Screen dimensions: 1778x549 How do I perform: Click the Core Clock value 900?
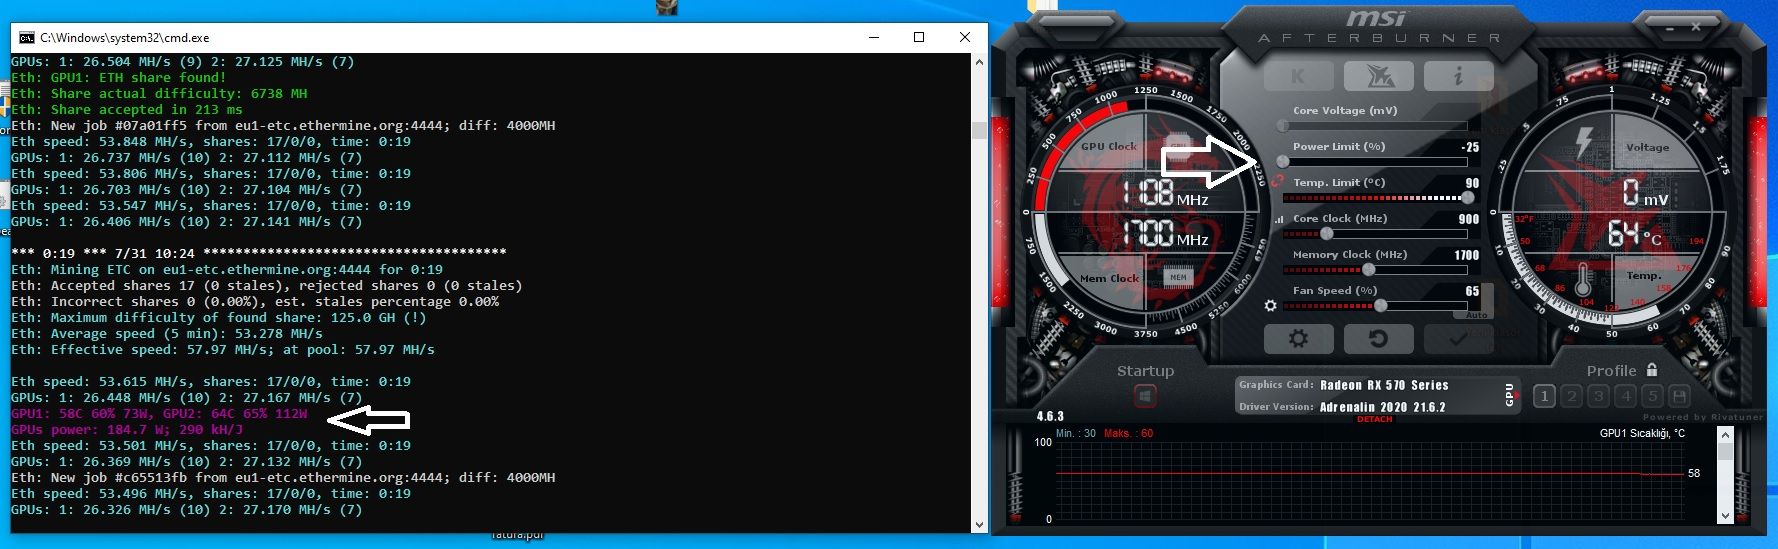coord(1468,219)
